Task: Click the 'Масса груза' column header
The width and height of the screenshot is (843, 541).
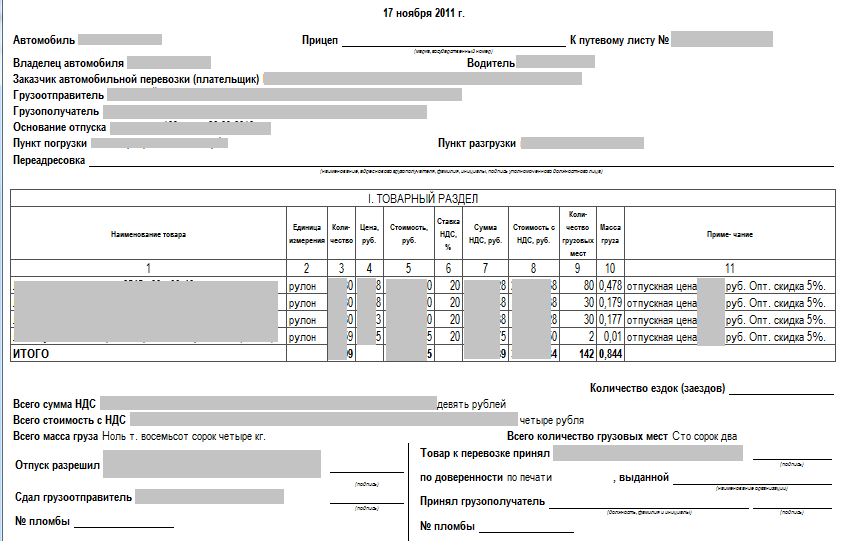Action: tap(610, 234)
